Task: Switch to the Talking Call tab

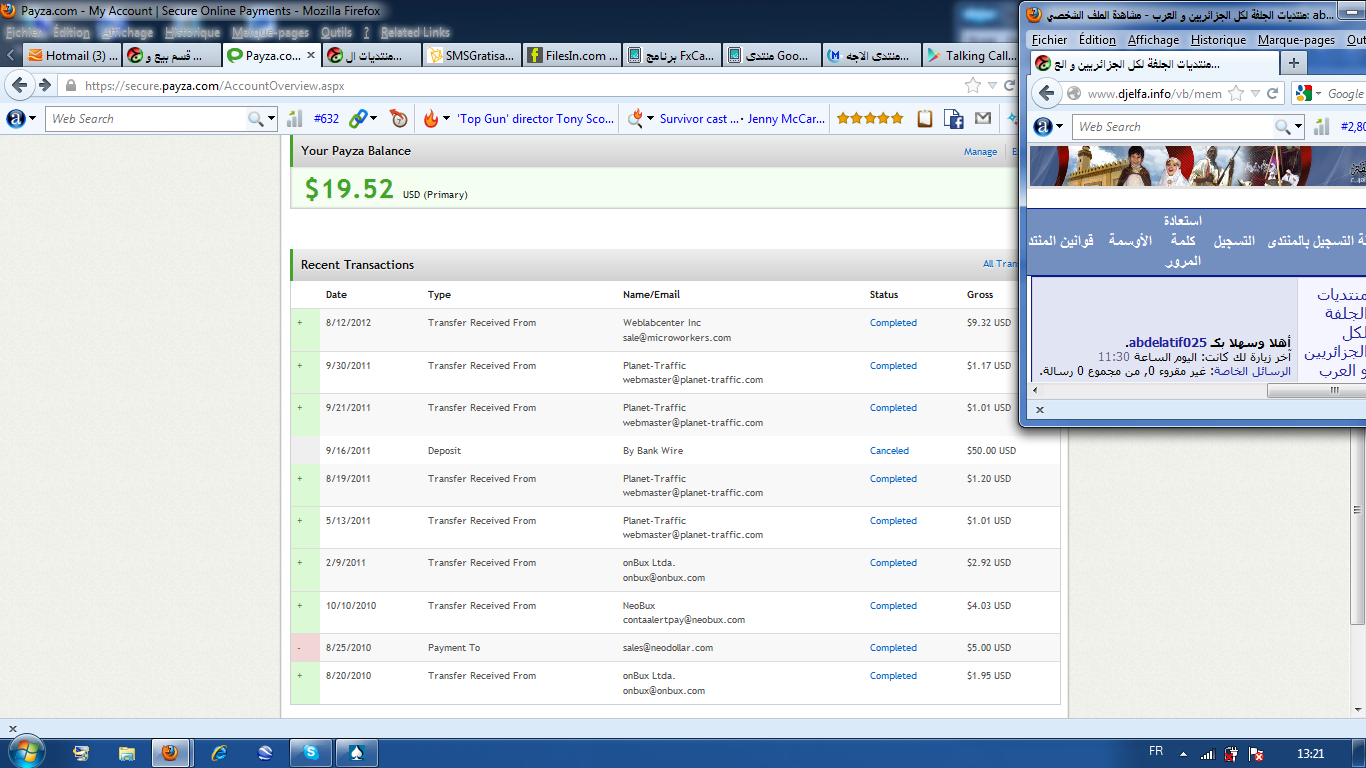Action: click(969, 56)
